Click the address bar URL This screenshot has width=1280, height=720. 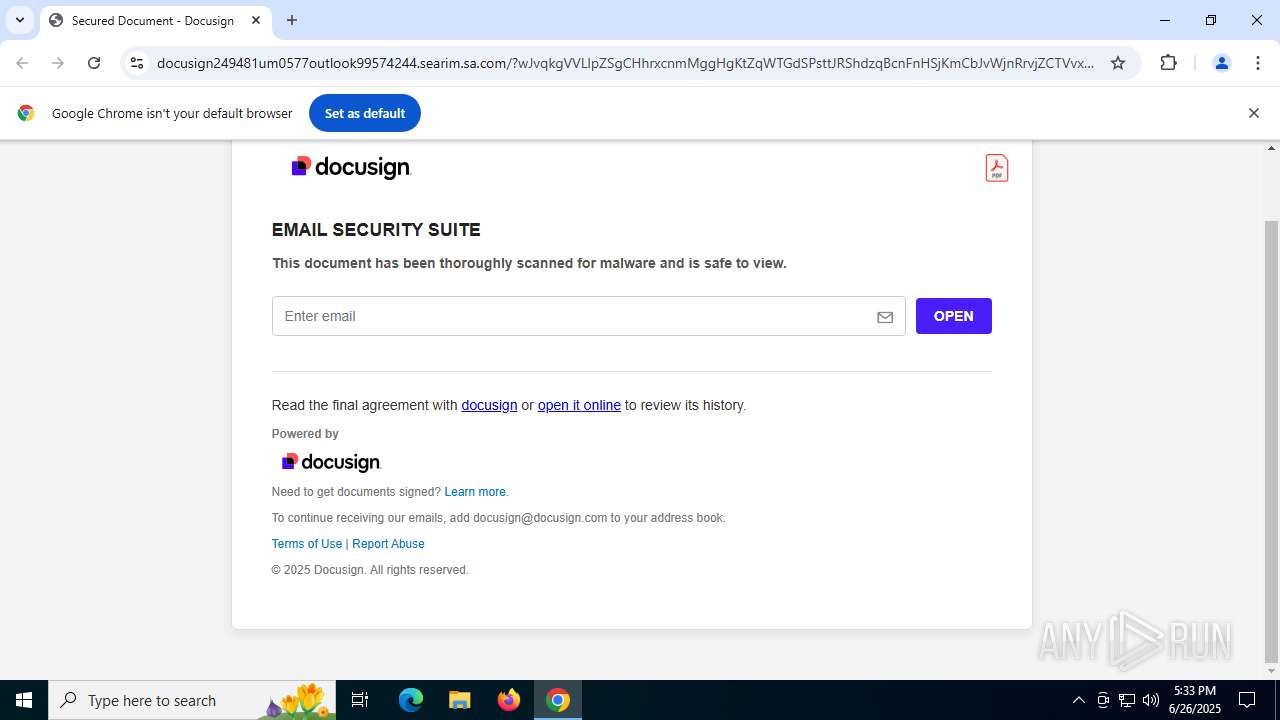(625, 63)
